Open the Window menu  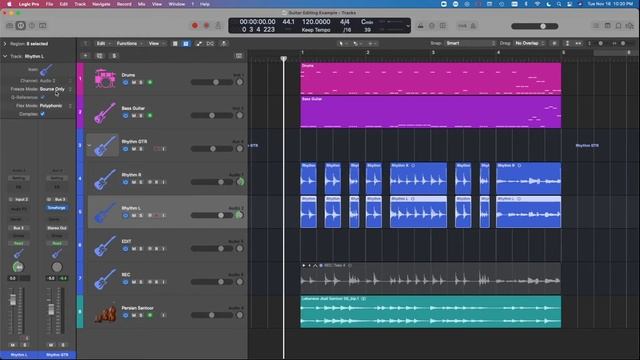(x=177, y=4)
